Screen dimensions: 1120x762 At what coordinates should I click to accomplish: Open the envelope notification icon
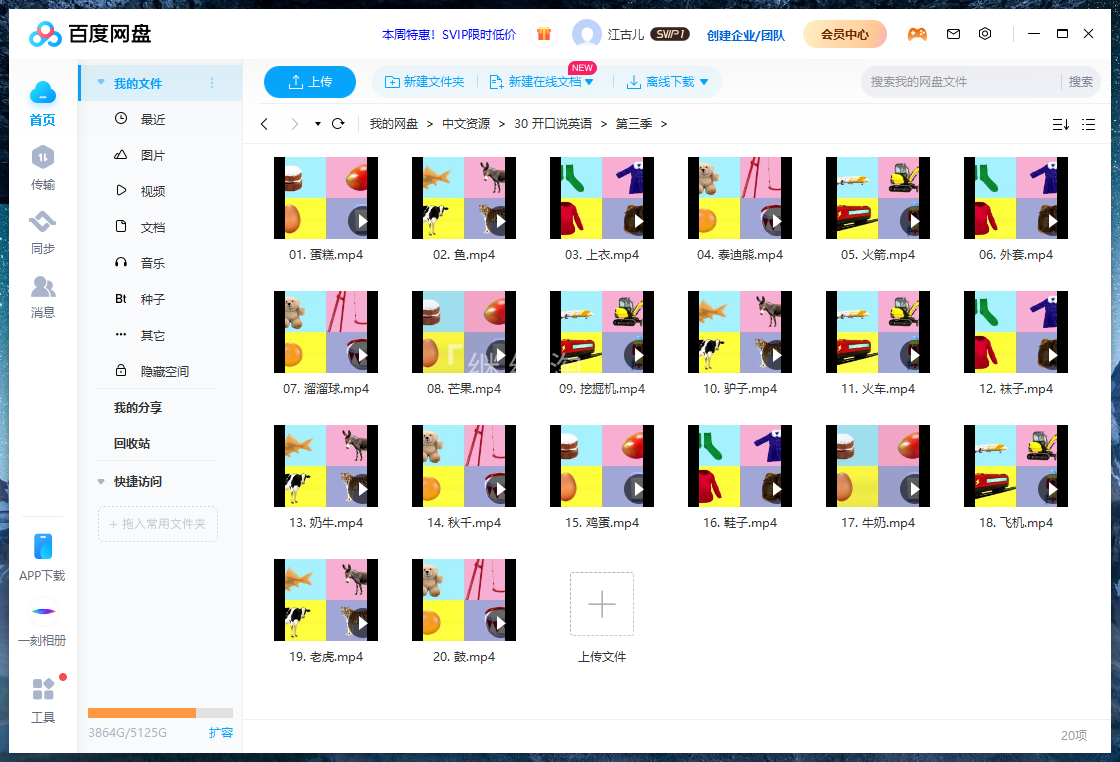pyautogui.click(x=953, y=33)
